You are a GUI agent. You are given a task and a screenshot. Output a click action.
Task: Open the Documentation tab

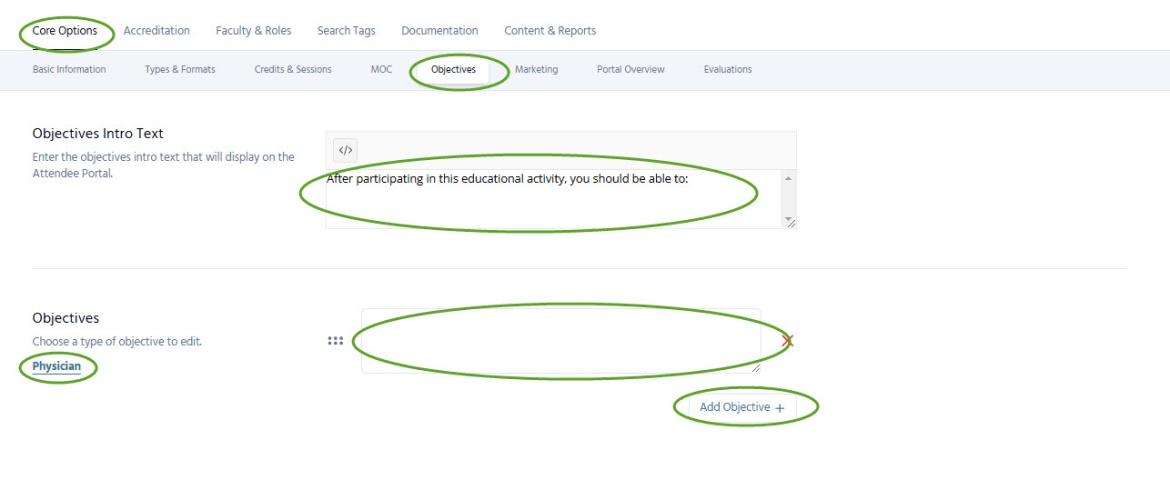point(439,31)
